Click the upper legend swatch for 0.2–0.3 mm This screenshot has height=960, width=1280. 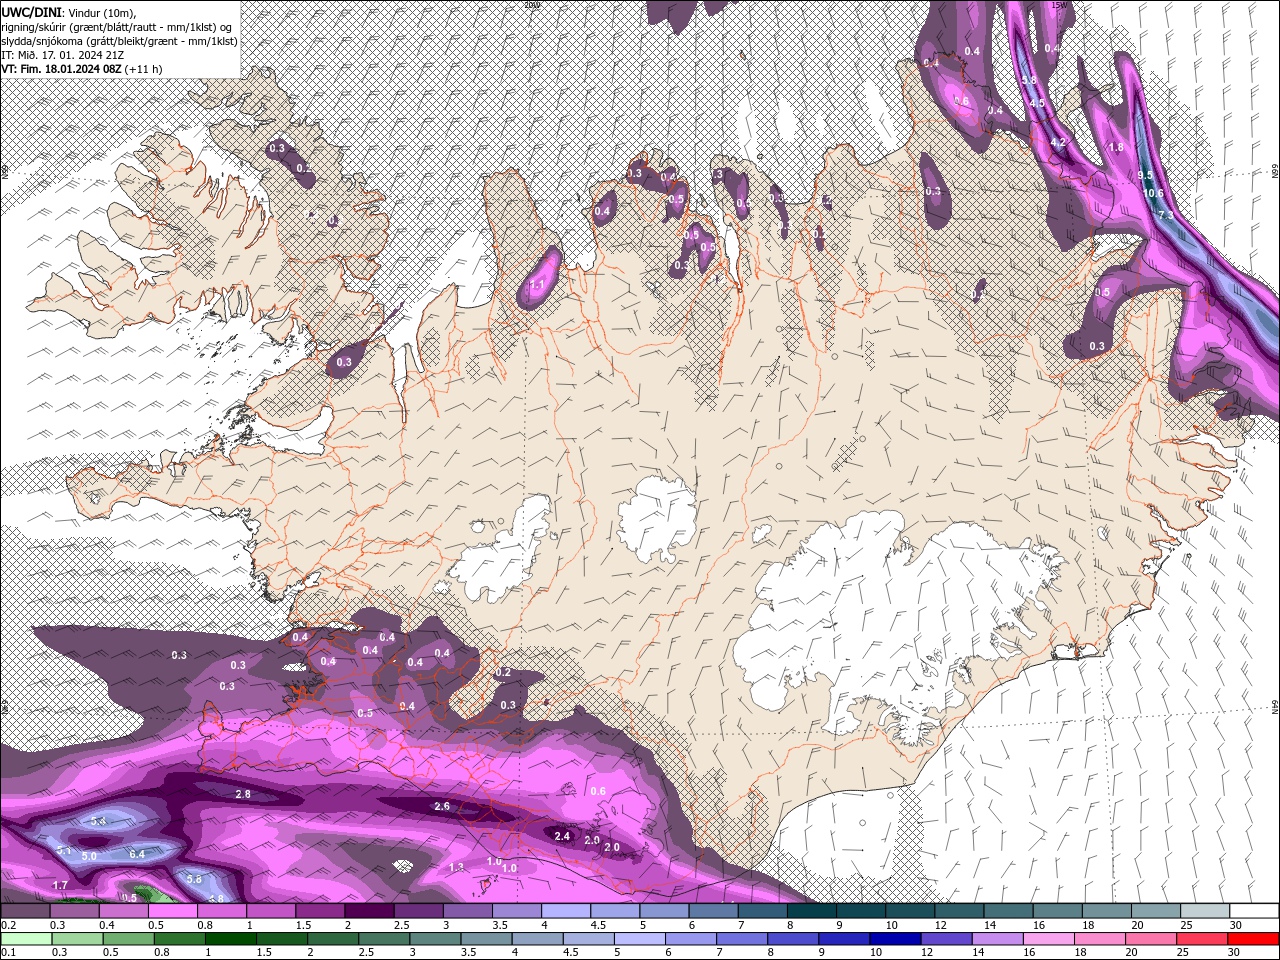coord(25,911)
